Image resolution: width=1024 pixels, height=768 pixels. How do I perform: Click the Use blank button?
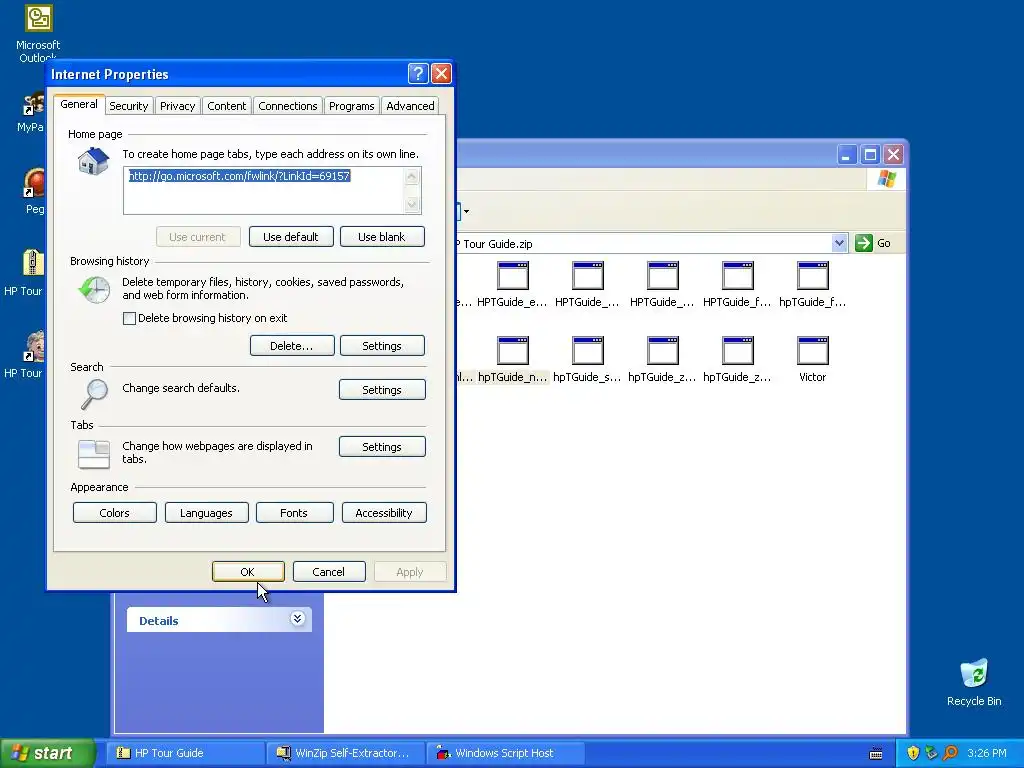(382, 236)
